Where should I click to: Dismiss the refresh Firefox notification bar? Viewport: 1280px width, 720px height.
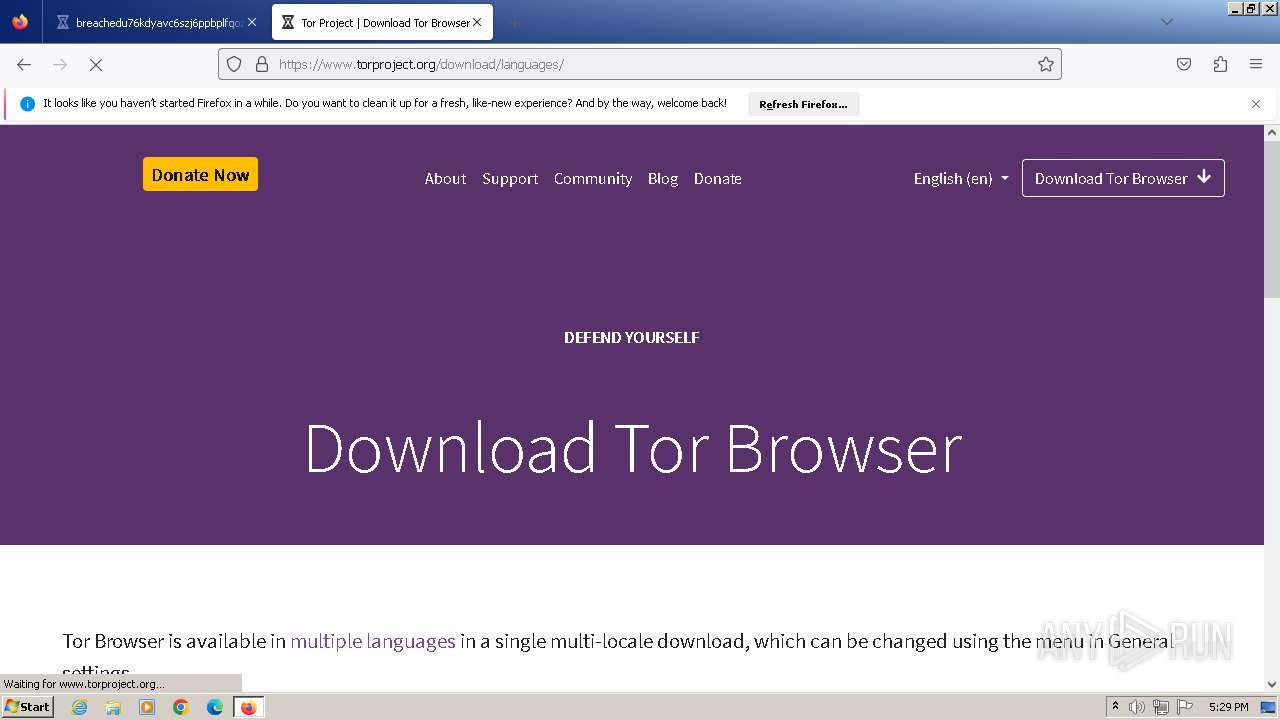pyautogui.click(x=1256, y=104)
